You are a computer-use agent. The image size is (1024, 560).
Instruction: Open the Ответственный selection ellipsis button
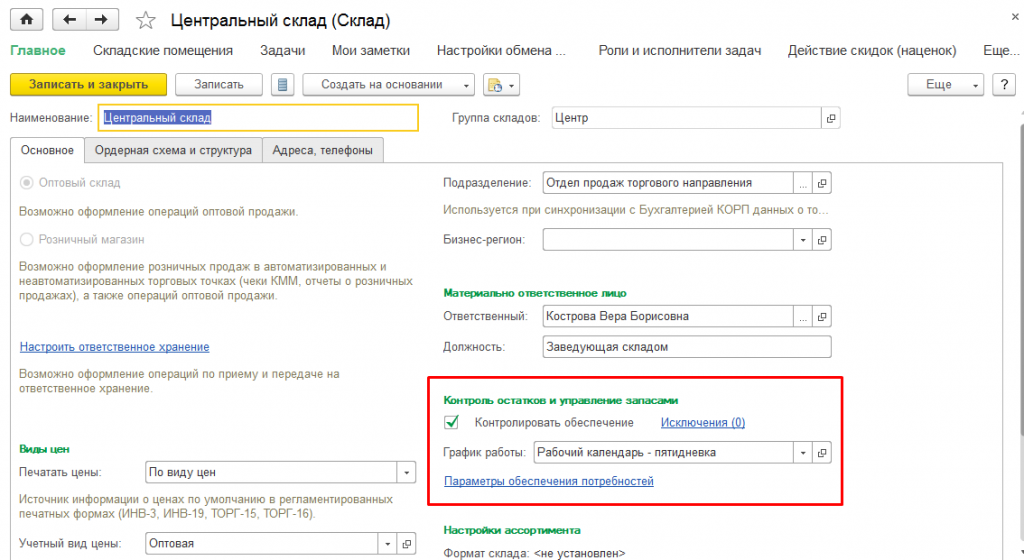click(x=803, y=317)
